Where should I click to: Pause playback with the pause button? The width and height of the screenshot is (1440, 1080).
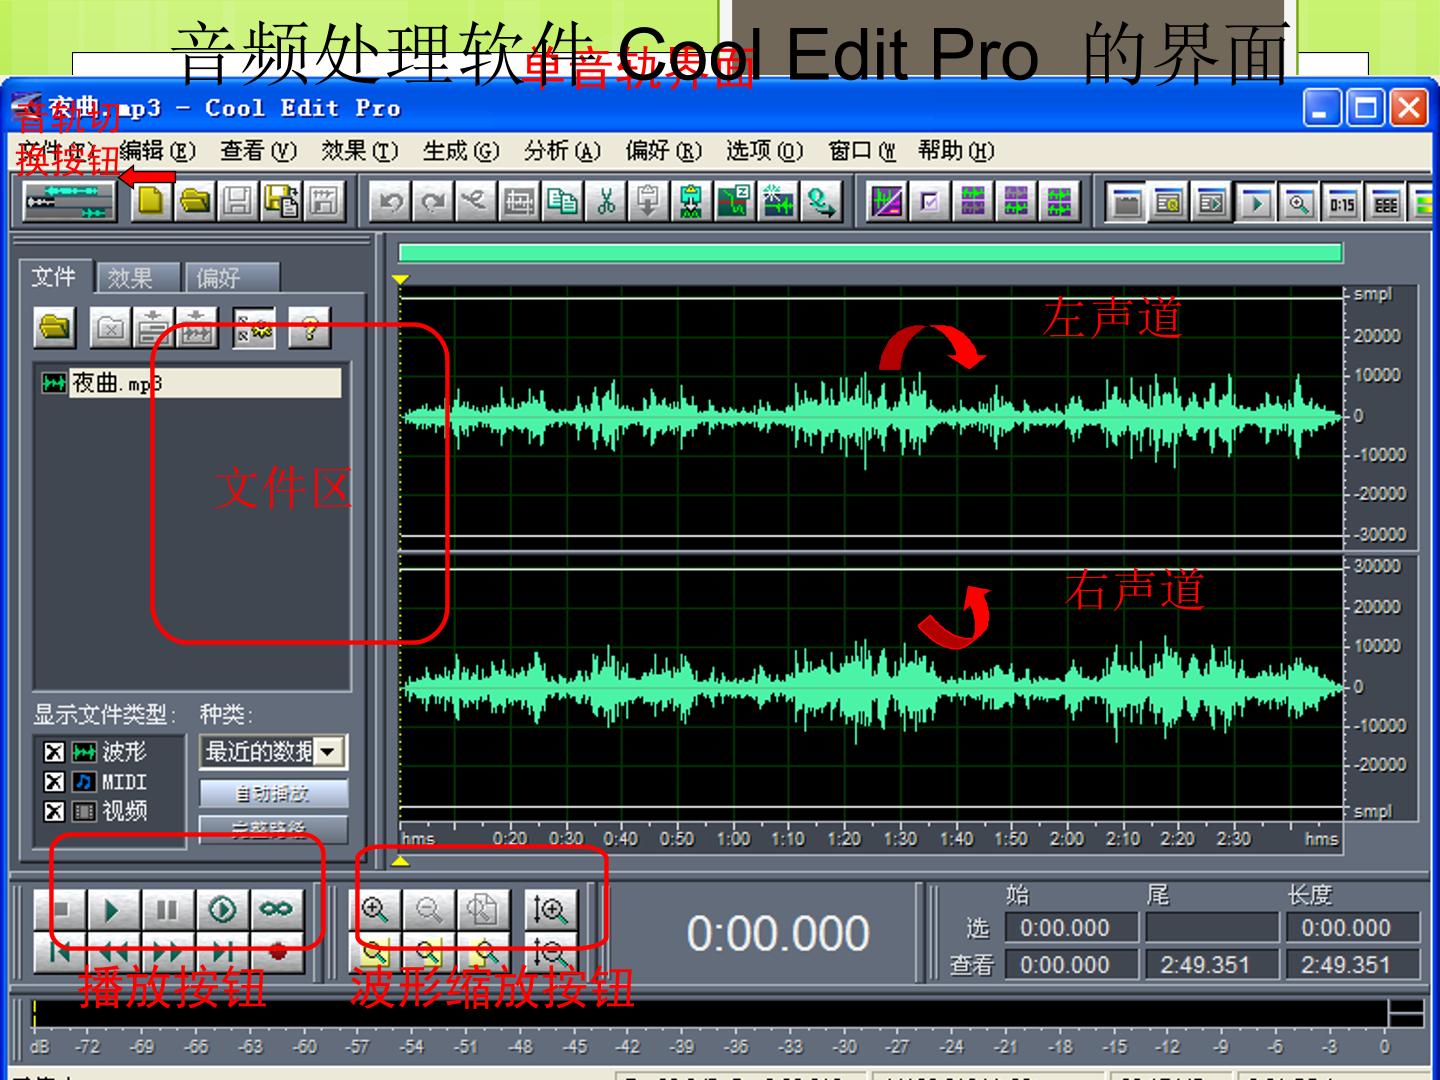click(x=166, y=910)
